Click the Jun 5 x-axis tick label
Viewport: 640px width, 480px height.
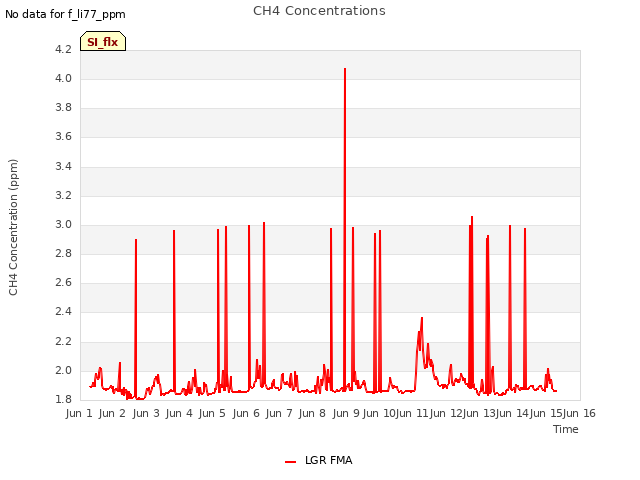tap(212, 413)
